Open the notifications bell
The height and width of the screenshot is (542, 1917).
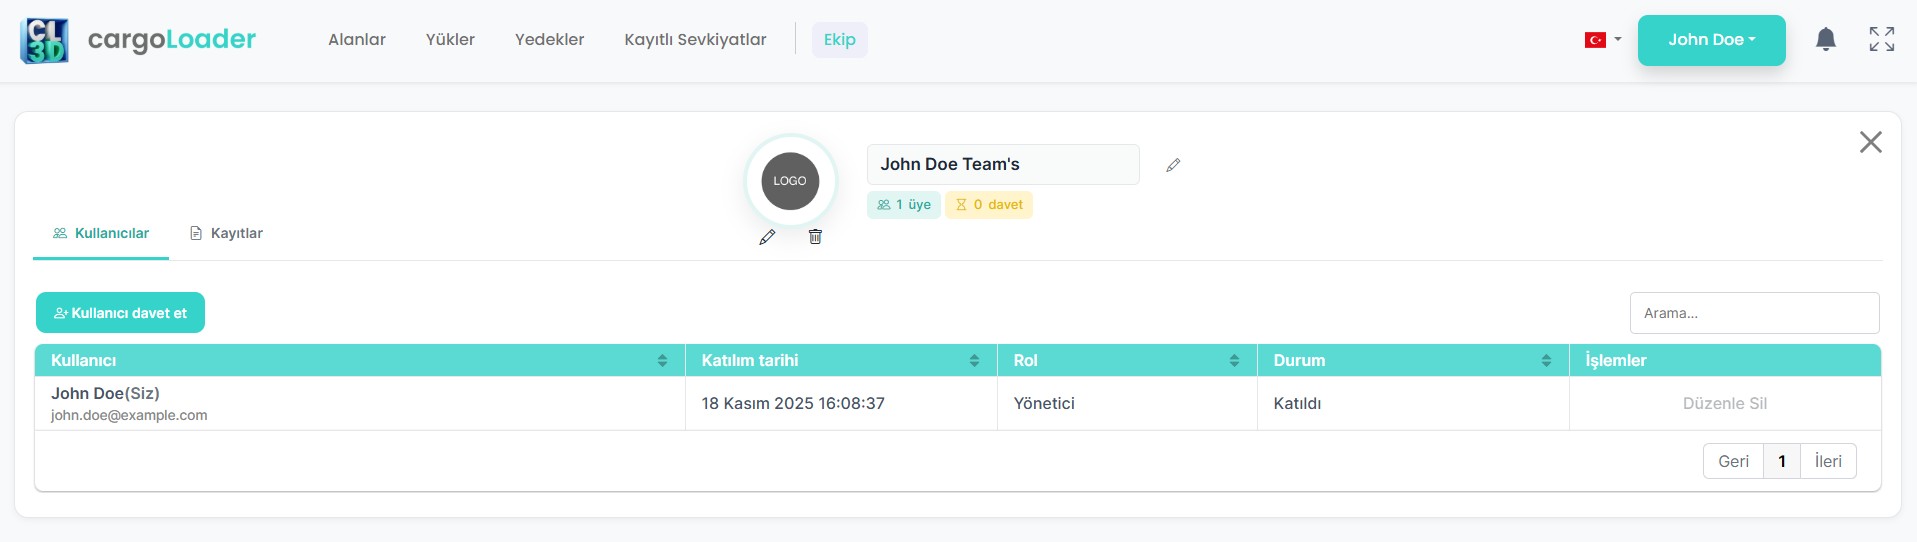click(1825, 40)
